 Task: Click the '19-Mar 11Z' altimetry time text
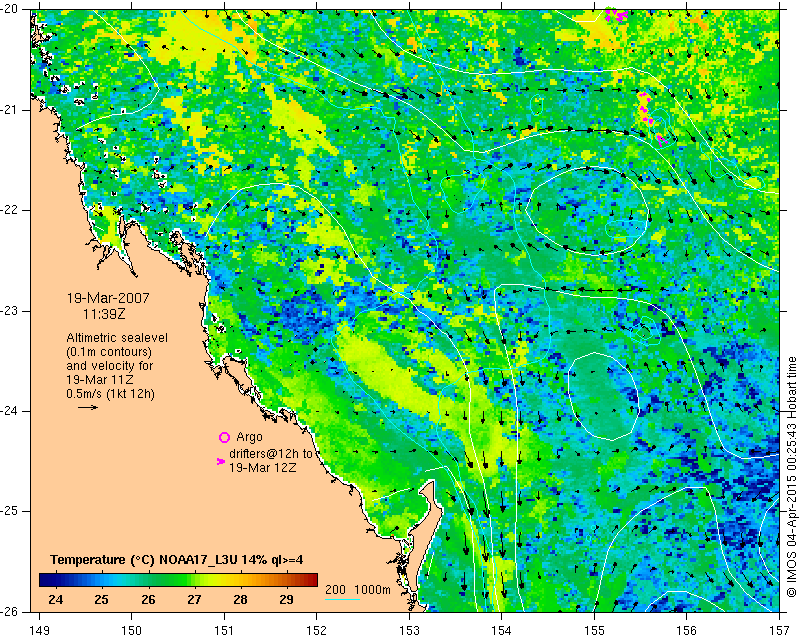click(x=98, y=380)
